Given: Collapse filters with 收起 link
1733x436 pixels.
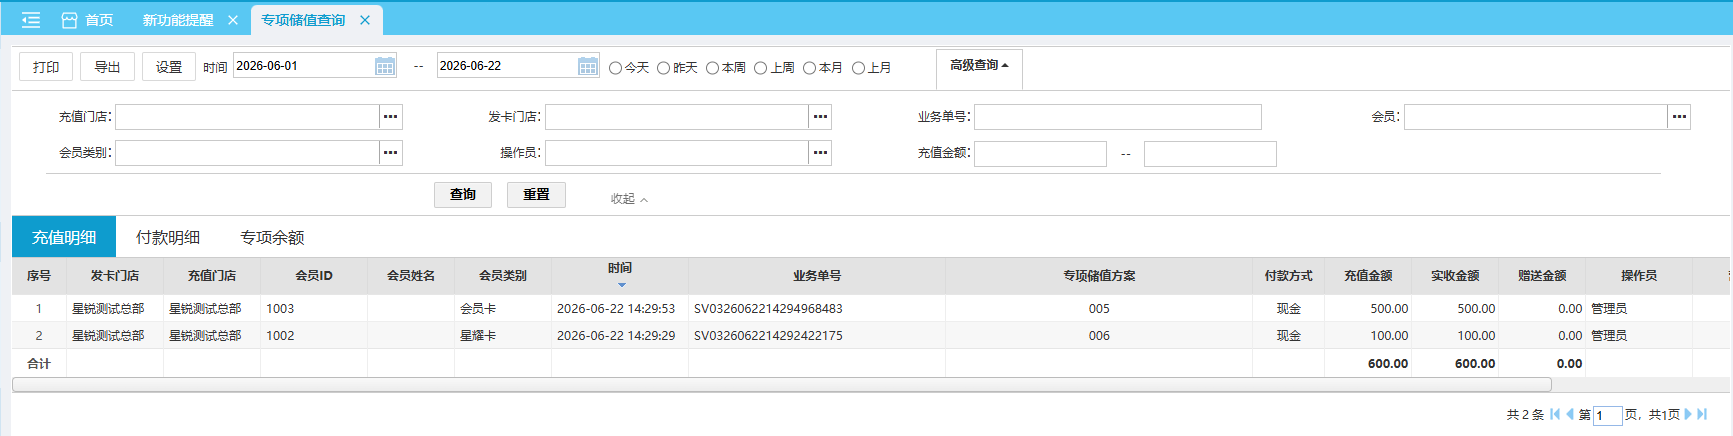Looking at the screenshot, I should tap(629, 199).
